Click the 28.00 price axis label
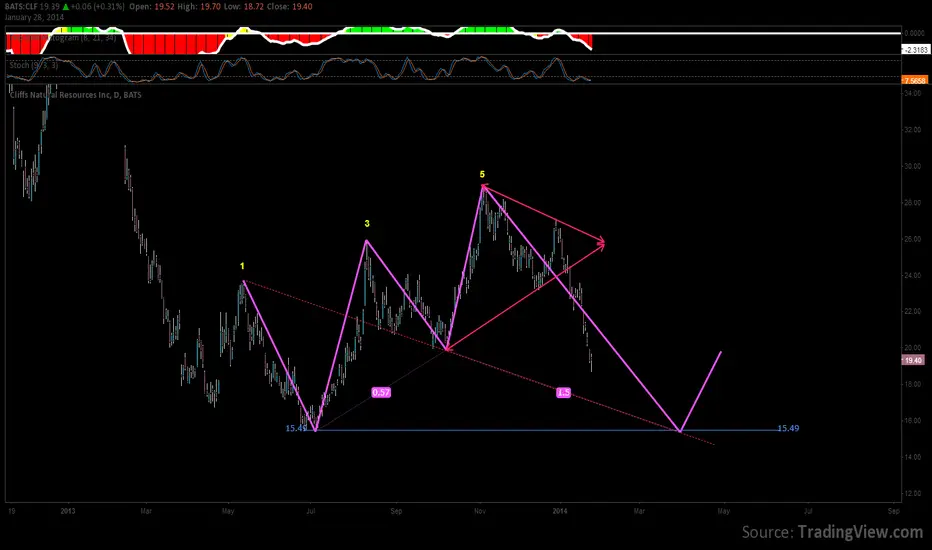 click(912, 203)
